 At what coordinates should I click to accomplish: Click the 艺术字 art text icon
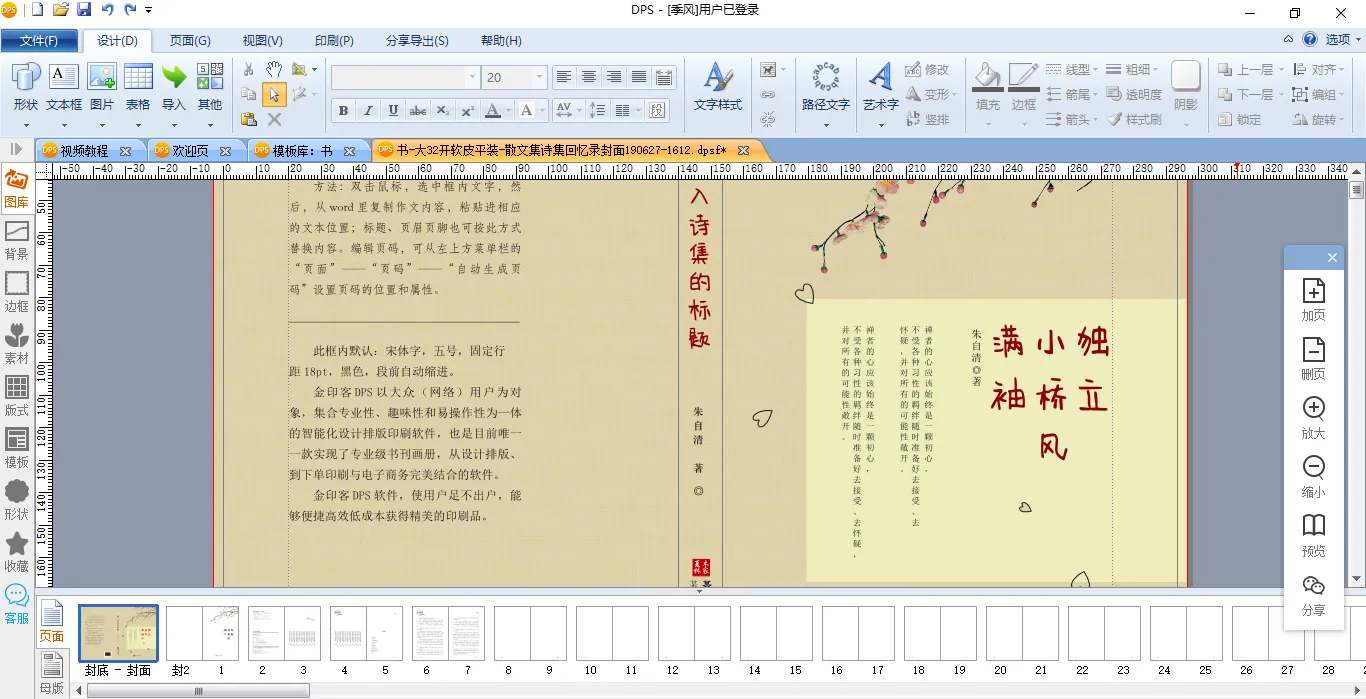(880, 86)
